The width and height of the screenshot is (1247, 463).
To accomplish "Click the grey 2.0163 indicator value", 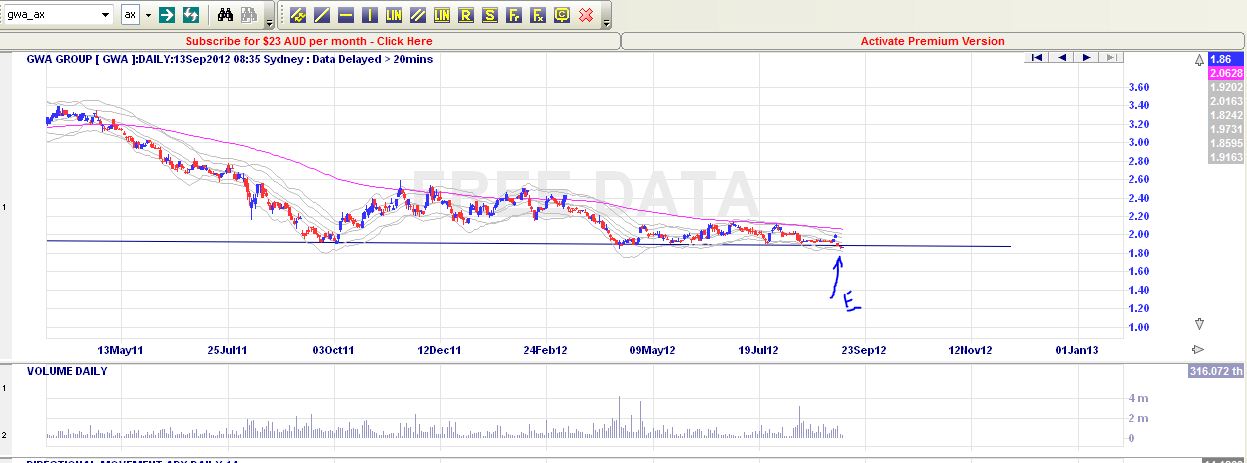I will (x=1226, y=101).
